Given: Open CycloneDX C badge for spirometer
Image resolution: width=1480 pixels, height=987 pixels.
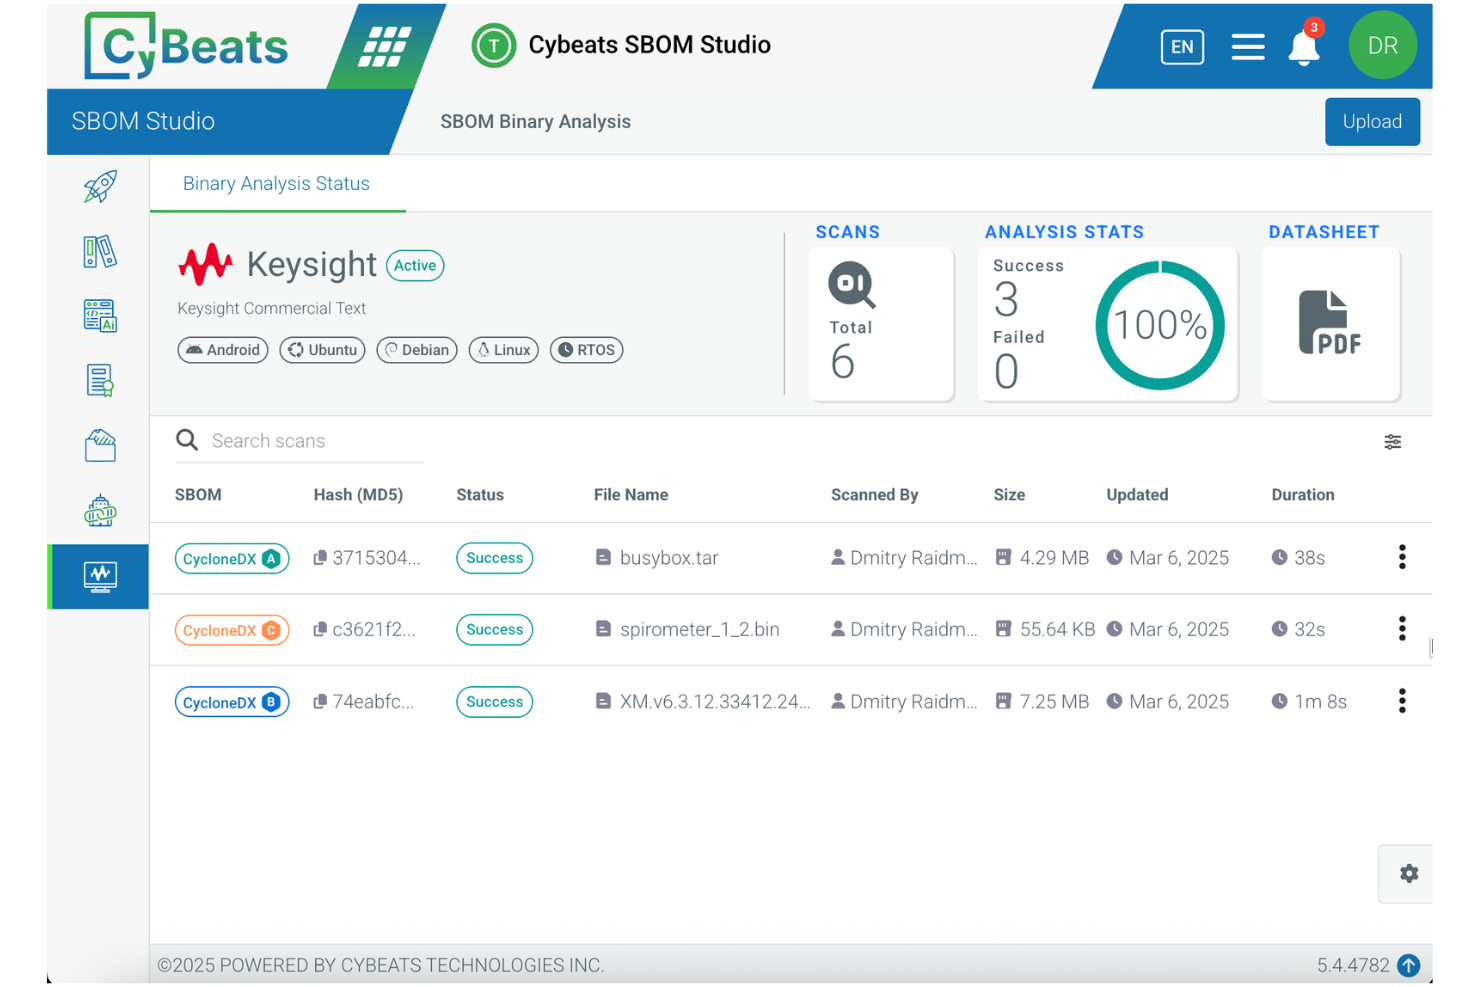Looking at the screenshot, I should point(232,631).
